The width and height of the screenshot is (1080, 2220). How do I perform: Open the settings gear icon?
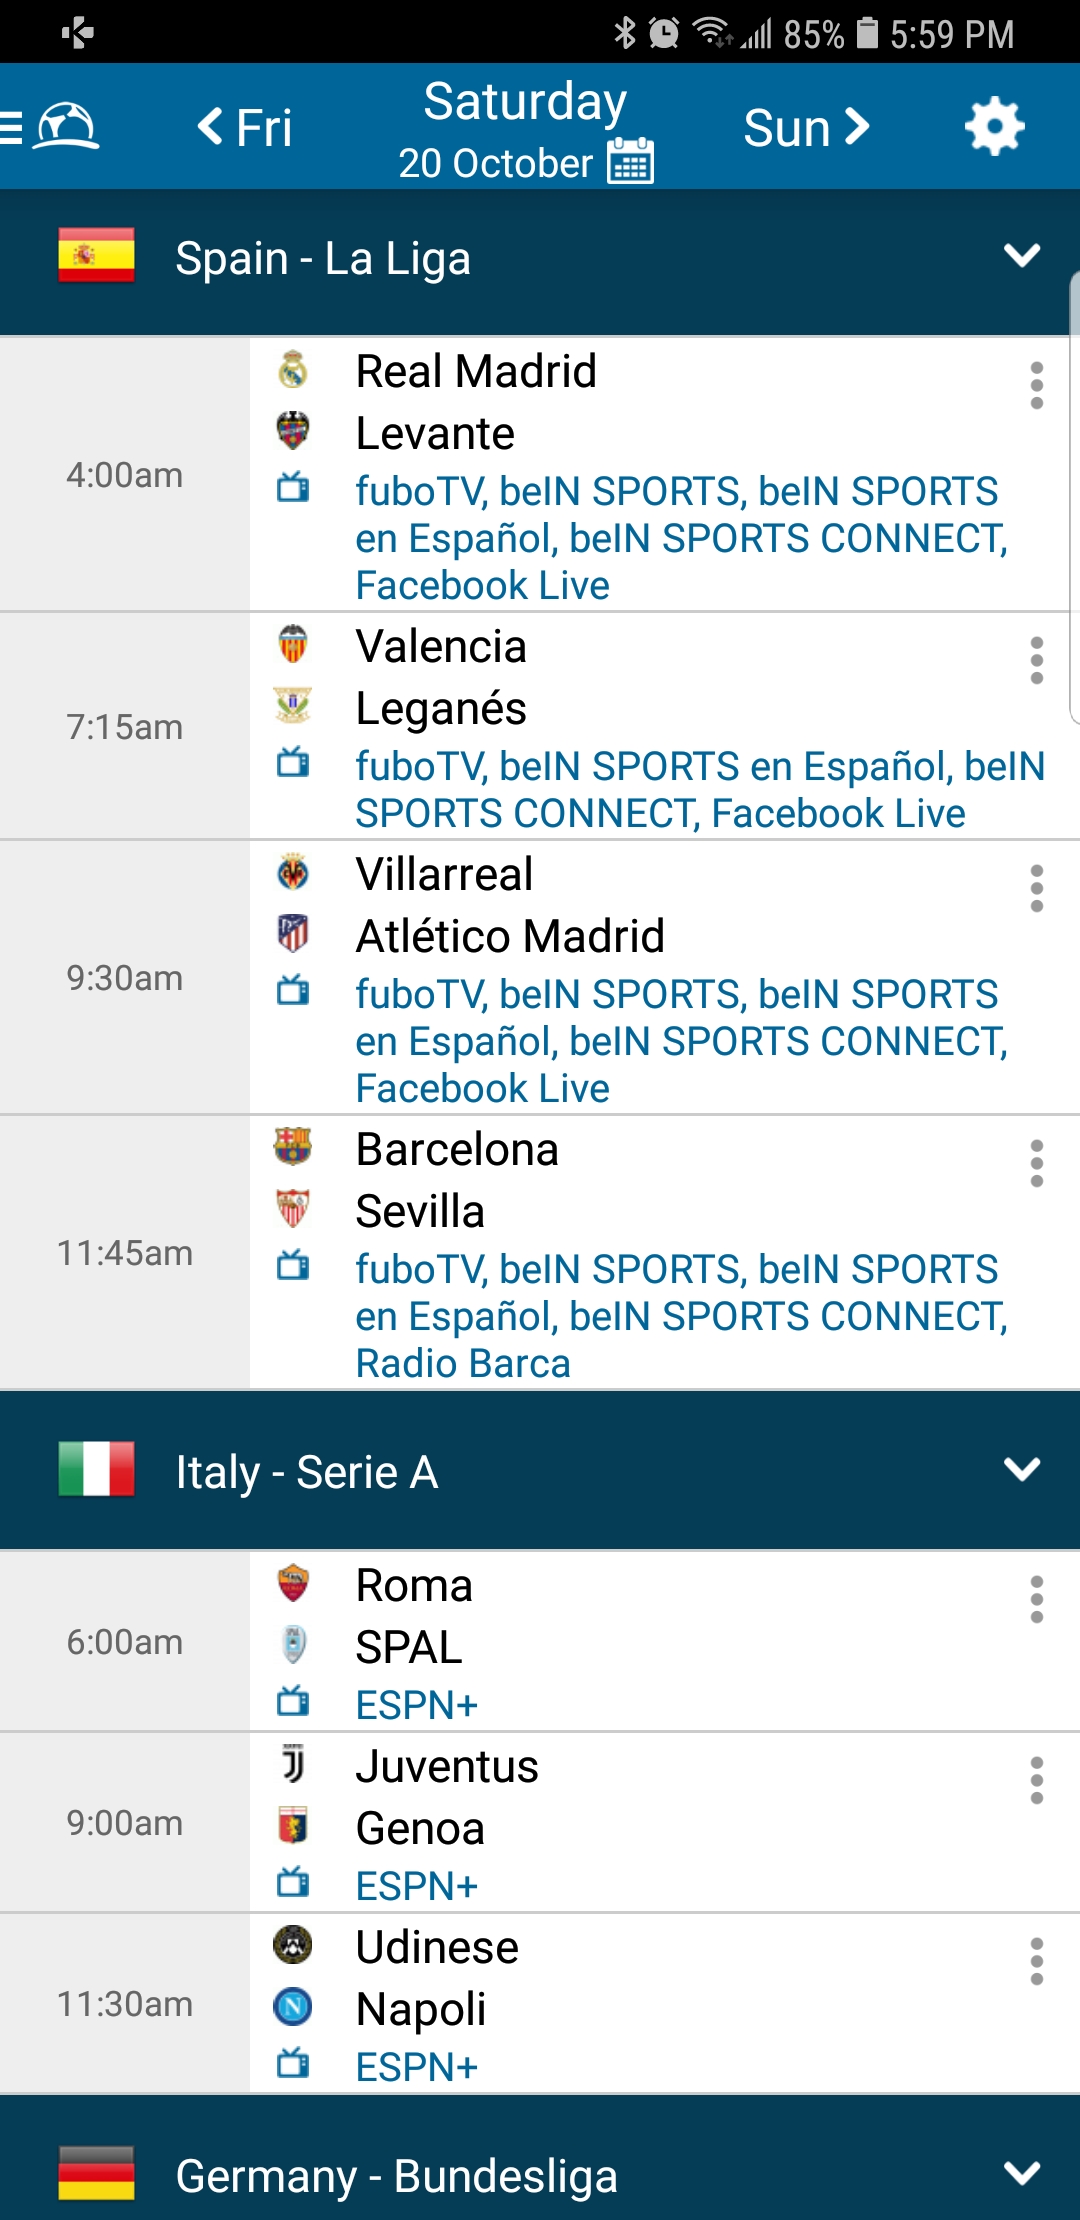[x=994, y=127]
